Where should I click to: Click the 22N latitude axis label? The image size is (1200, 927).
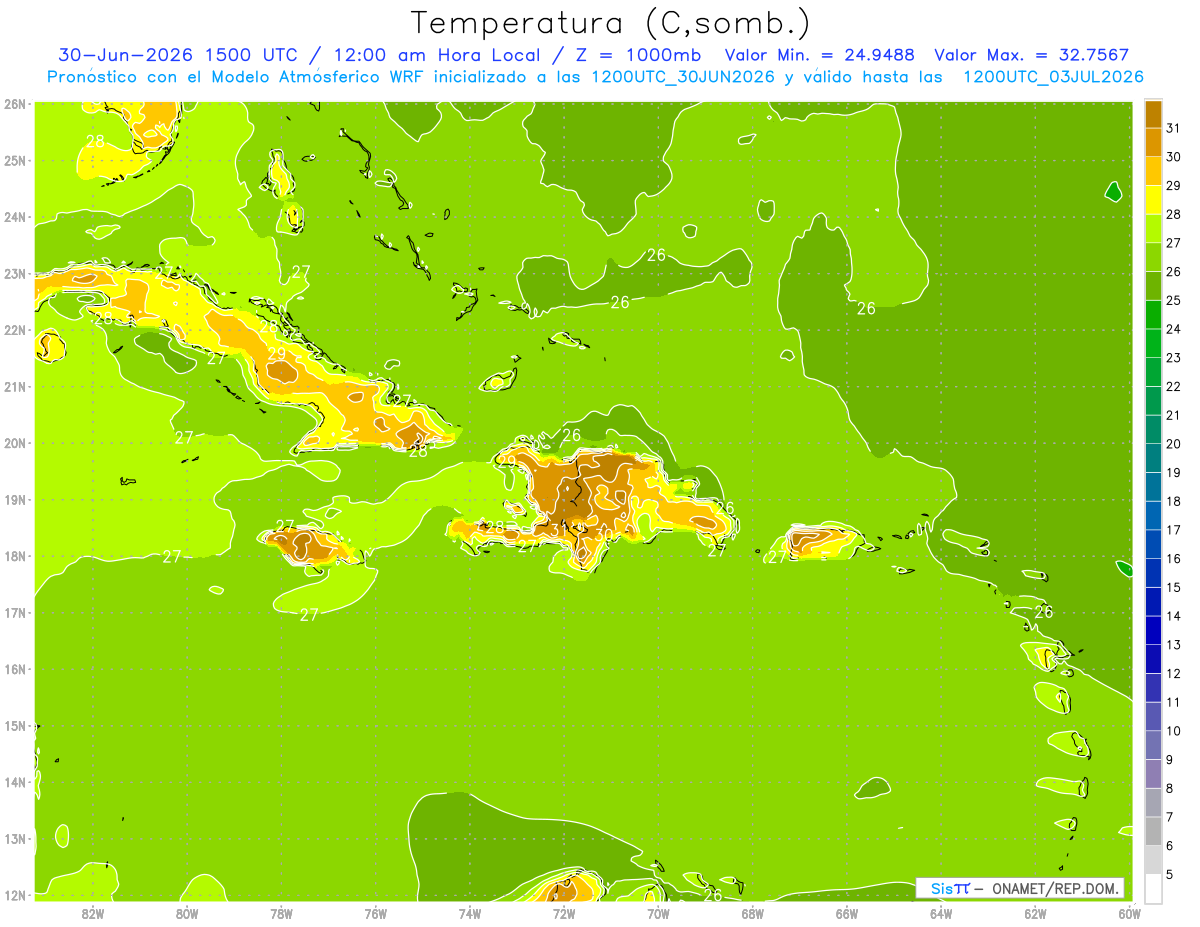[x=15, y=330]
